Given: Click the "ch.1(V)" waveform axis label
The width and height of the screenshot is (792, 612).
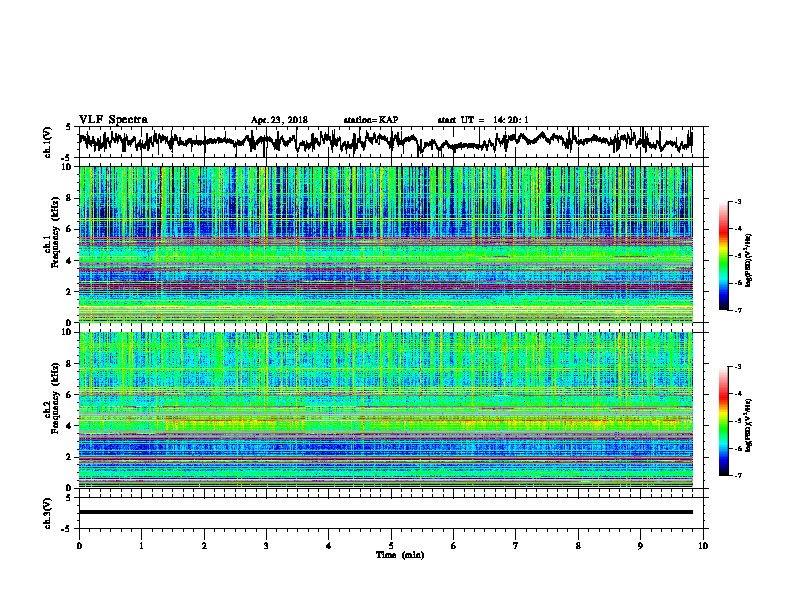Looking at the screenshot, I should [x=48, y=142].
